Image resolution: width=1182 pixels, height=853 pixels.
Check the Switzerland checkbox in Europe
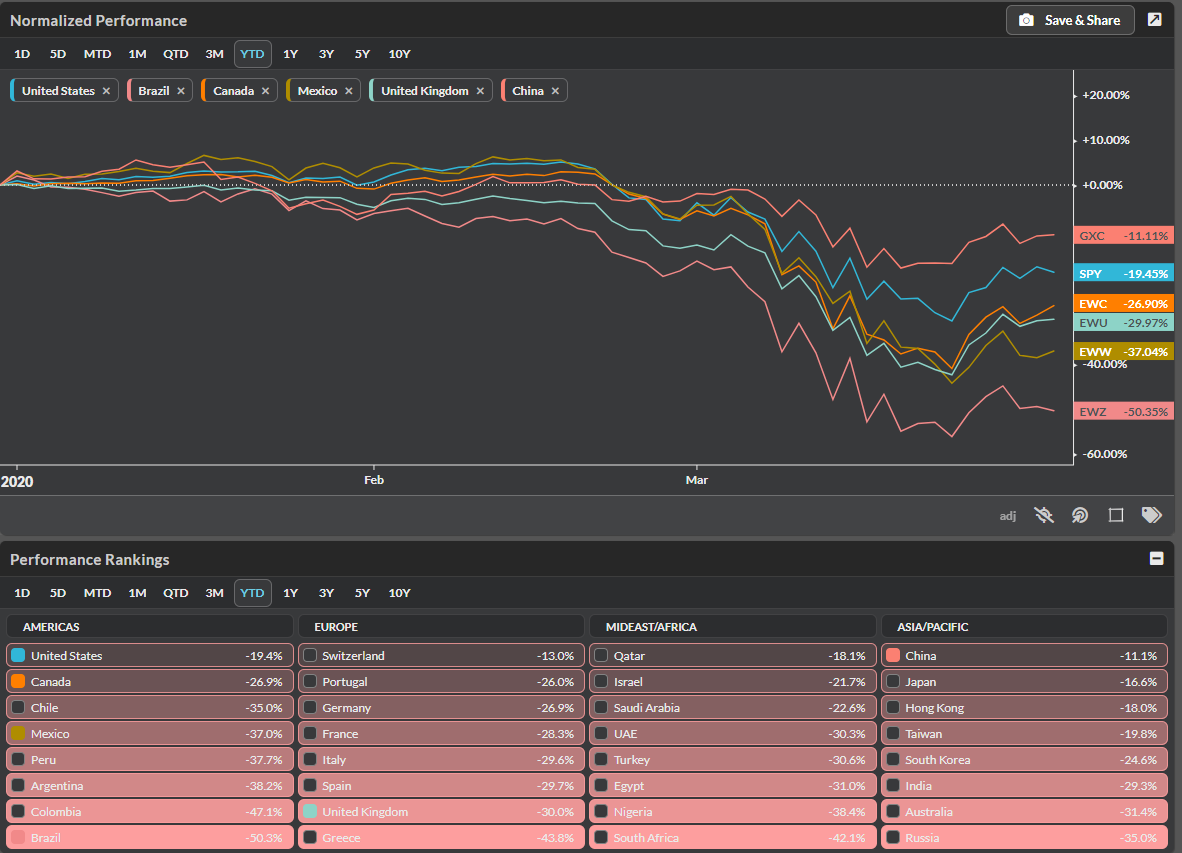coord(310,656)
